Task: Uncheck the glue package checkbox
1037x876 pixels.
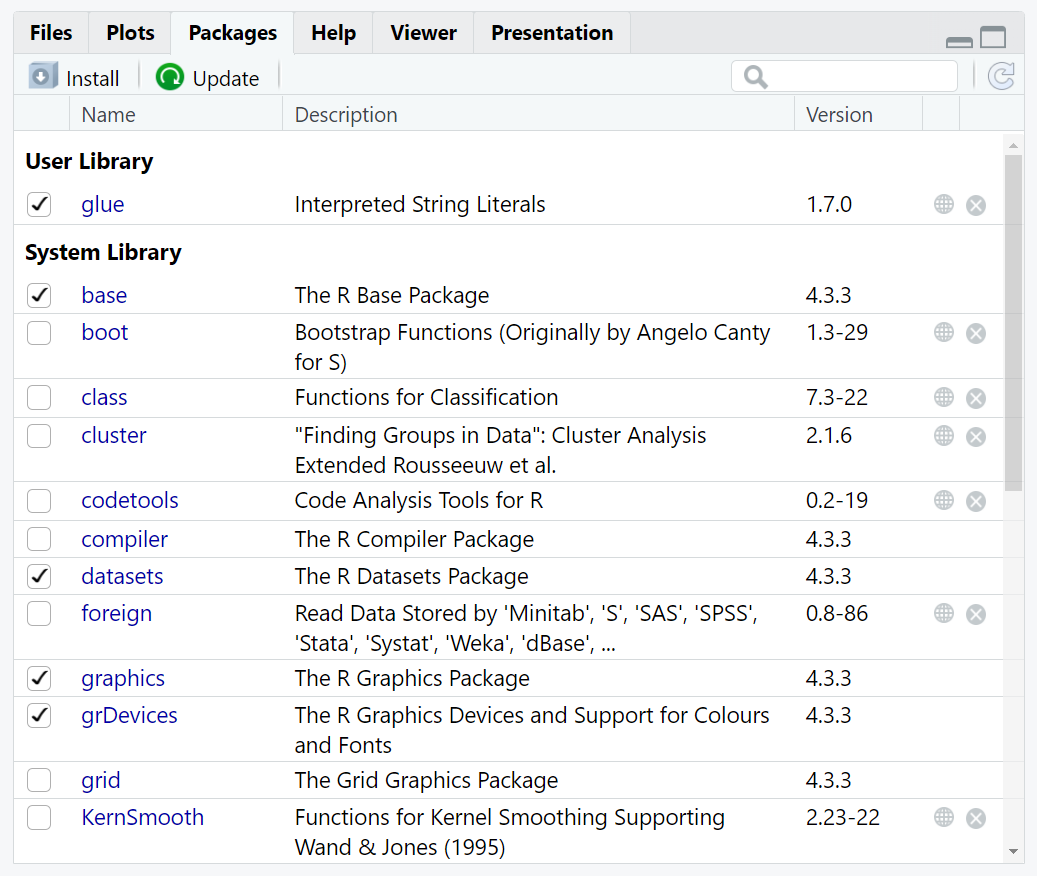Action: tap(38, 204)
